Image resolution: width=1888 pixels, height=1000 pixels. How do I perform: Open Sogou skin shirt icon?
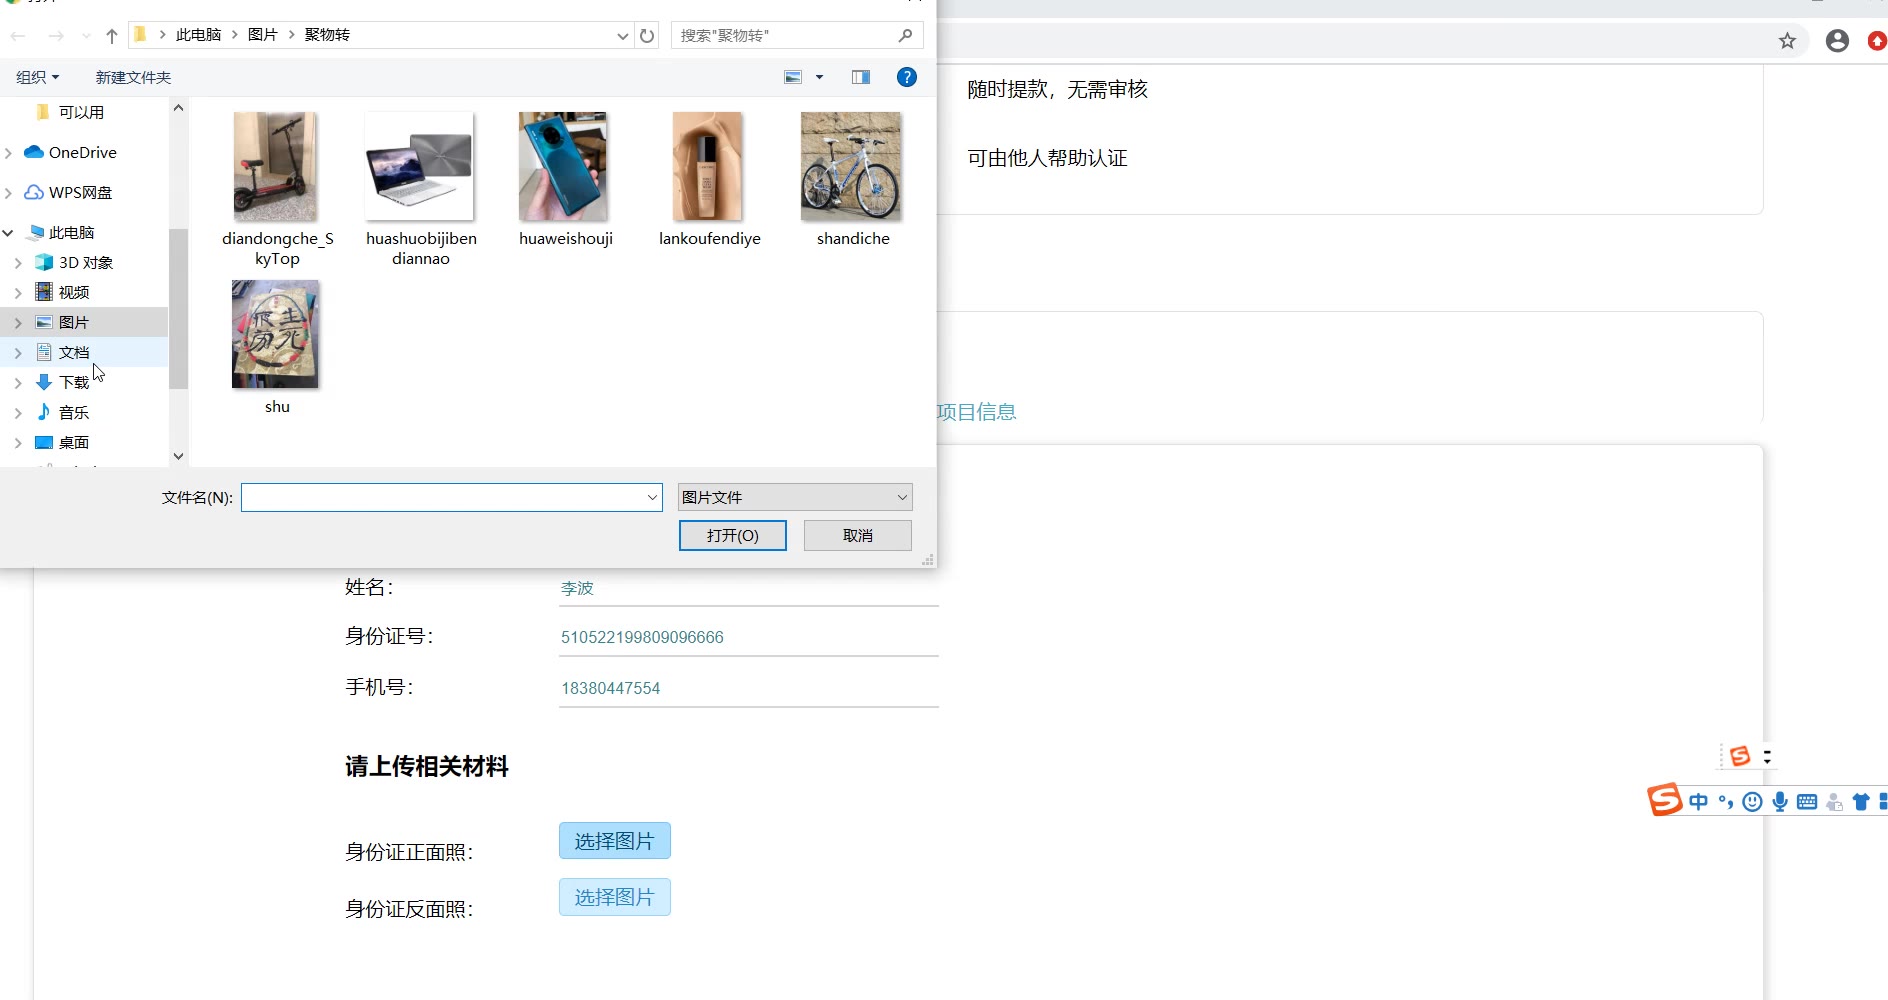(1861, 802)
